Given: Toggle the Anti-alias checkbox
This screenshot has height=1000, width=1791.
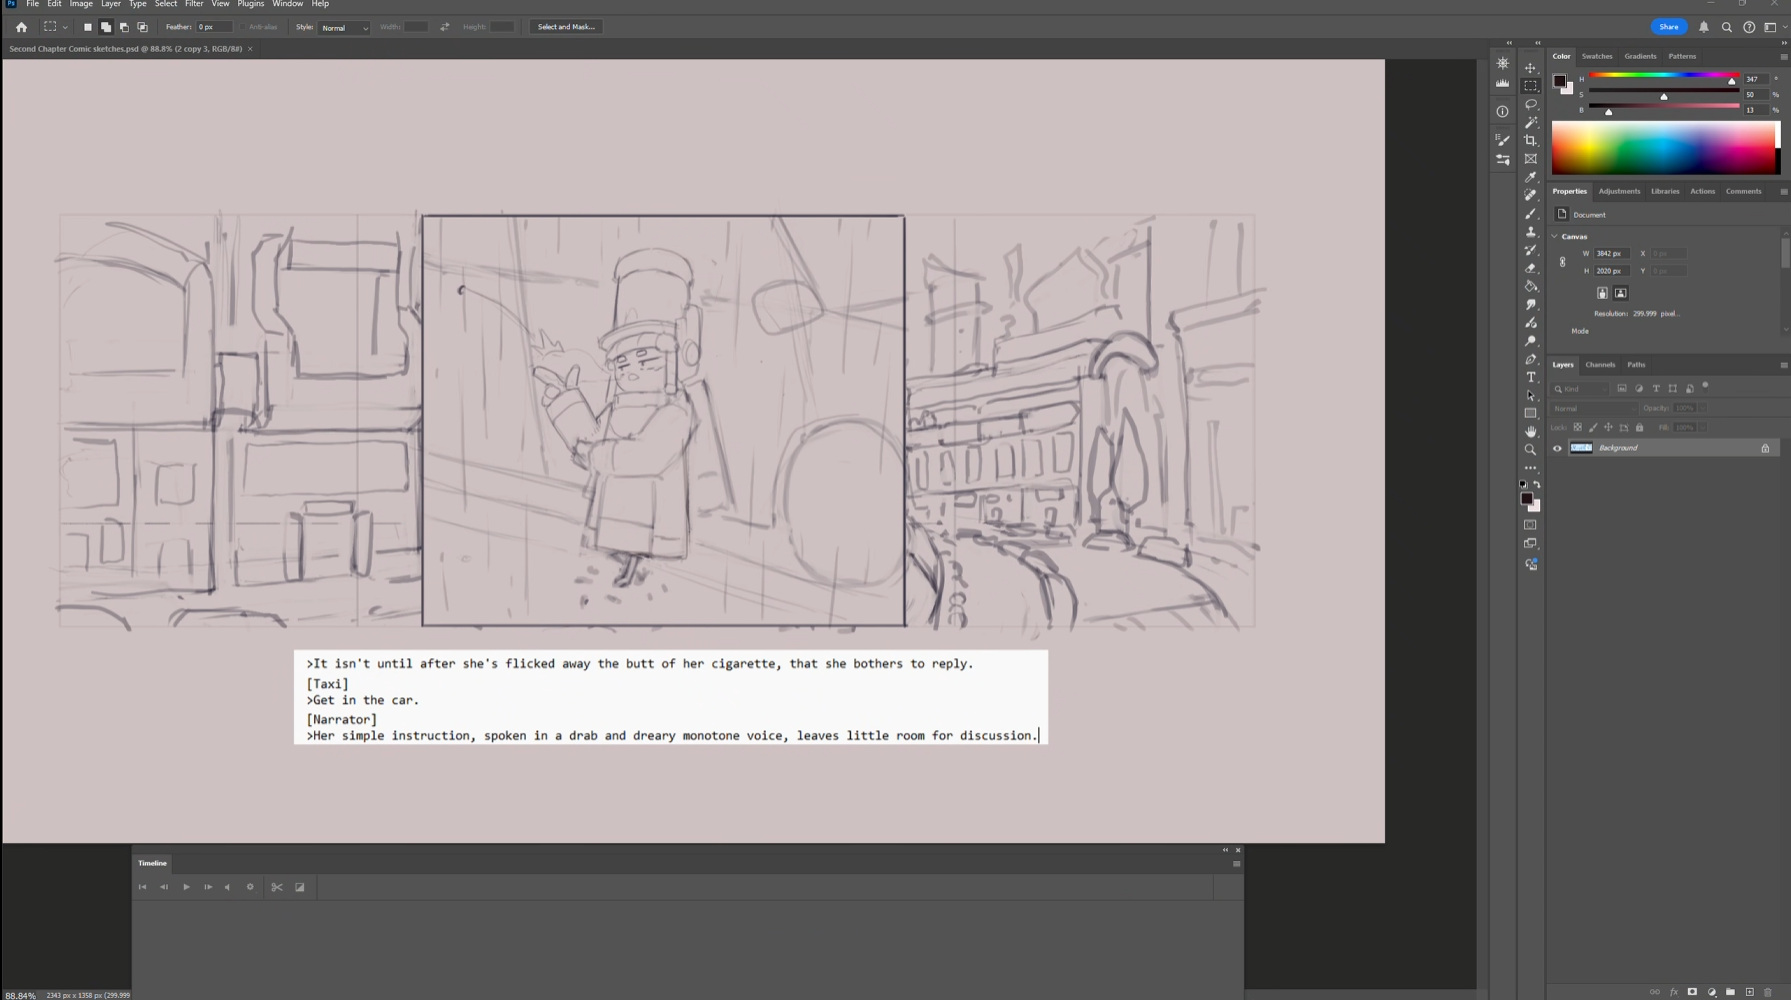Looking at the screenshot, I should pos(243,27).
